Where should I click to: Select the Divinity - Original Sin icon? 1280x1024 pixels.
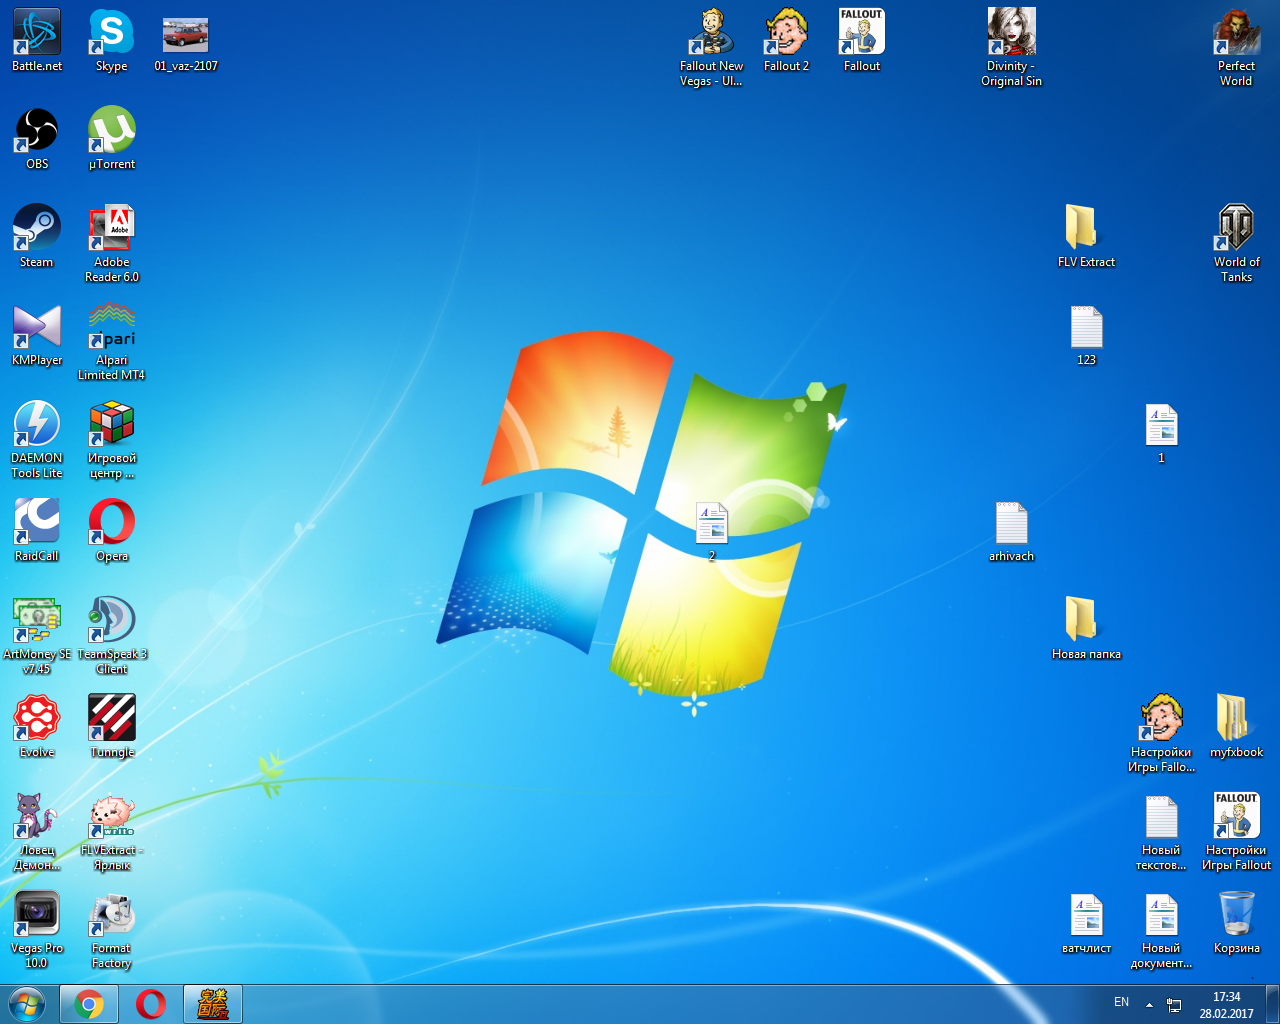click(x=1012, y=49)
